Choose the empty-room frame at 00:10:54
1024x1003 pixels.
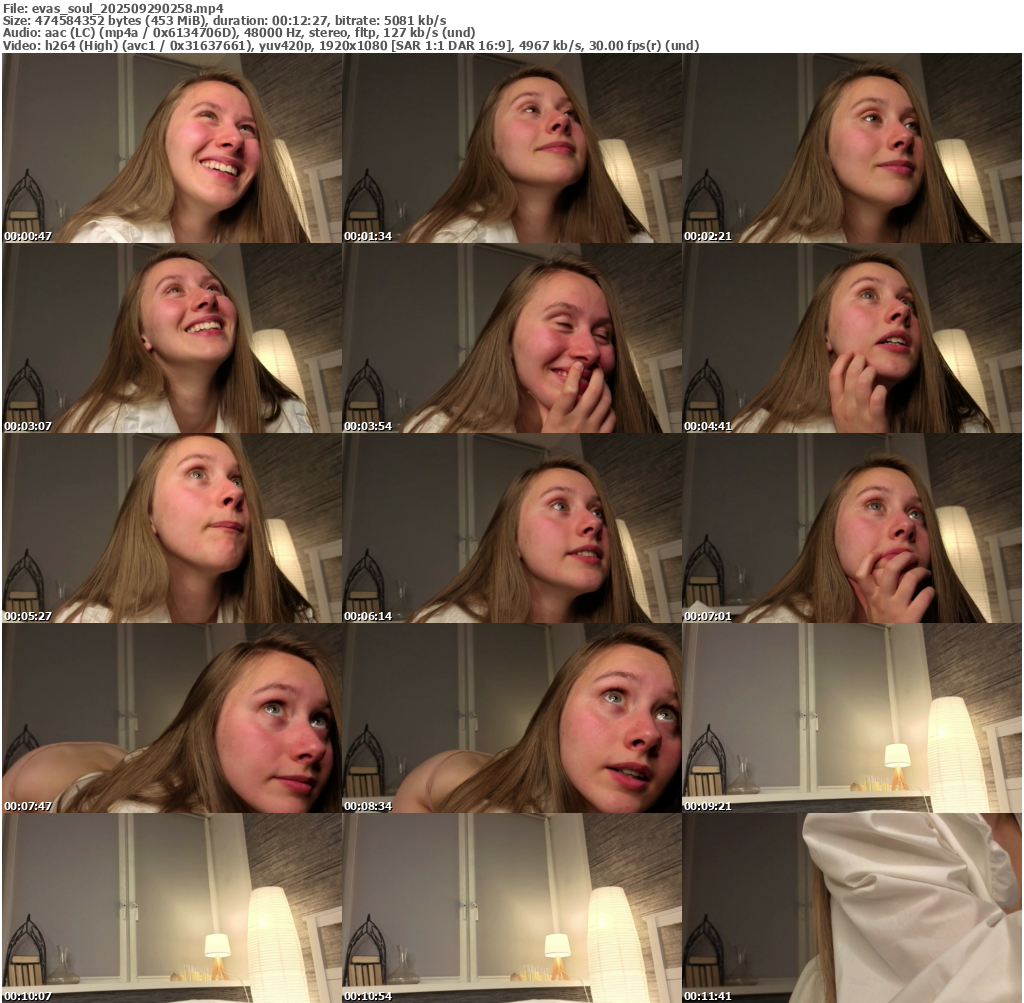tap(512, 908)
